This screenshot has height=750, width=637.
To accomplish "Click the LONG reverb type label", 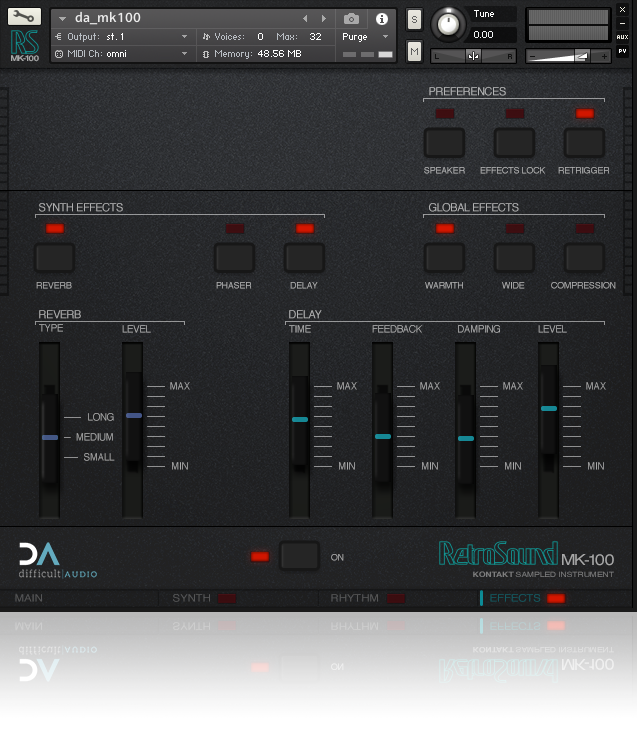I will (x=100, y=417).
